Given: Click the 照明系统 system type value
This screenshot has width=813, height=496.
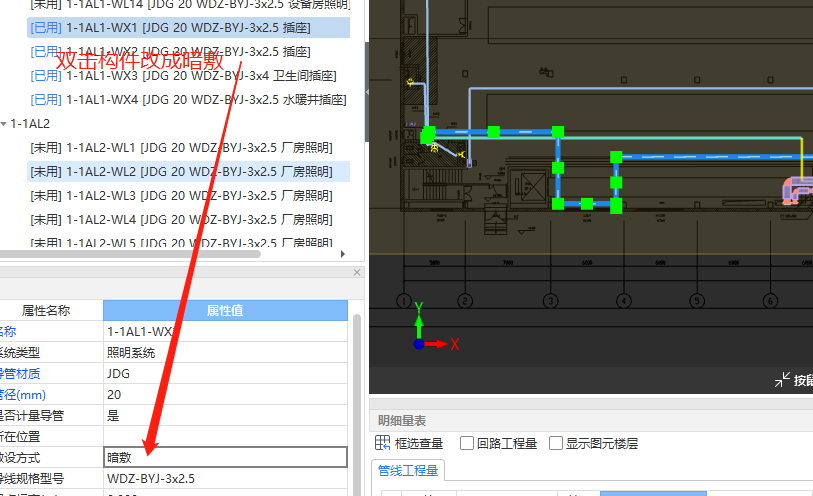Looking at the screenshot, I should pyautogui.click(x=225, y=352).
